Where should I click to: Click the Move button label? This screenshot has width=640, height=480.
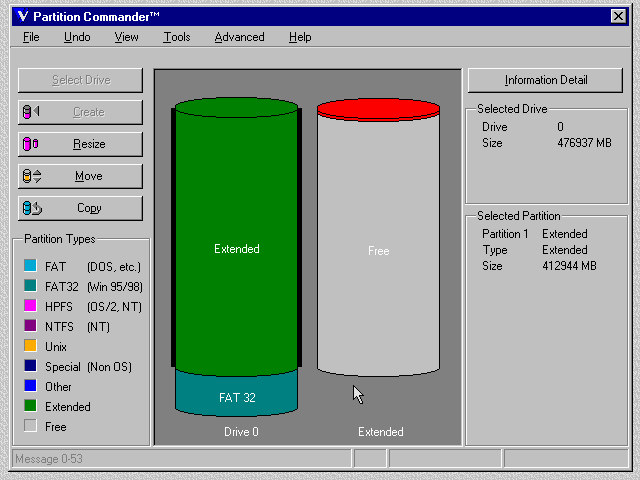(89, 176)
